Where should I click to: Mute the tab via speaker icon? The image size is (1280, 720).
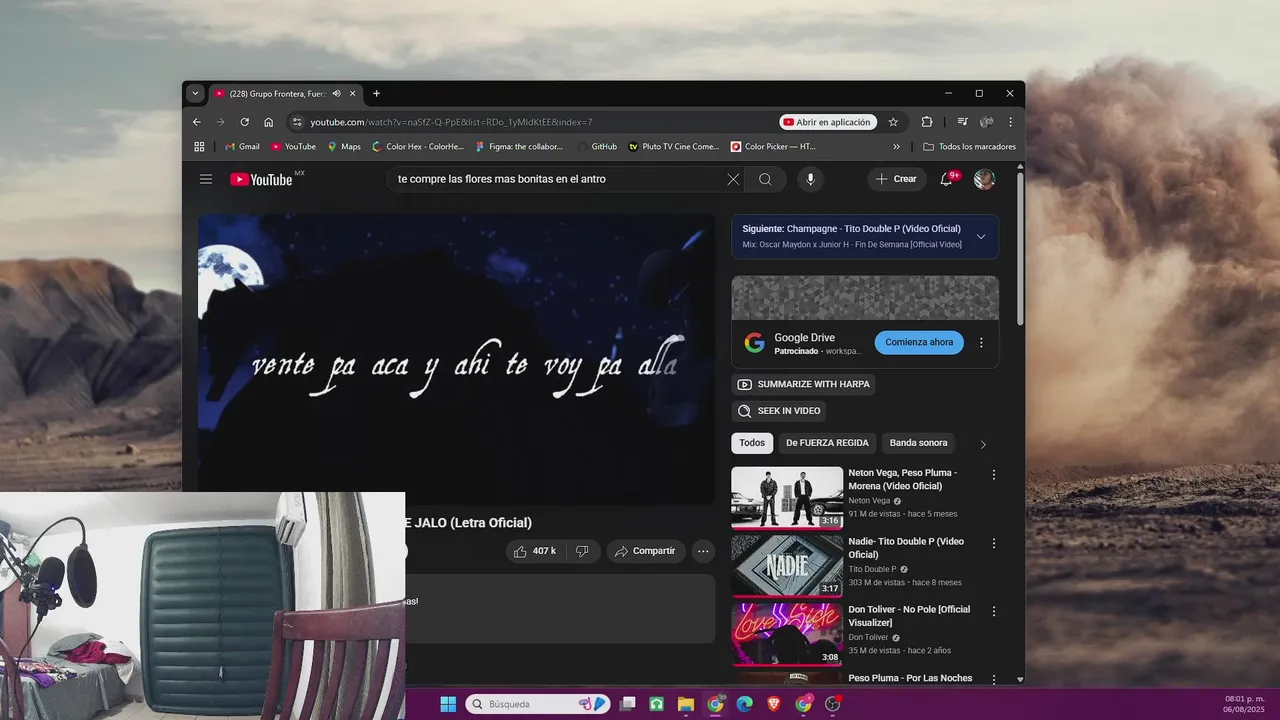tap(336, 93)
